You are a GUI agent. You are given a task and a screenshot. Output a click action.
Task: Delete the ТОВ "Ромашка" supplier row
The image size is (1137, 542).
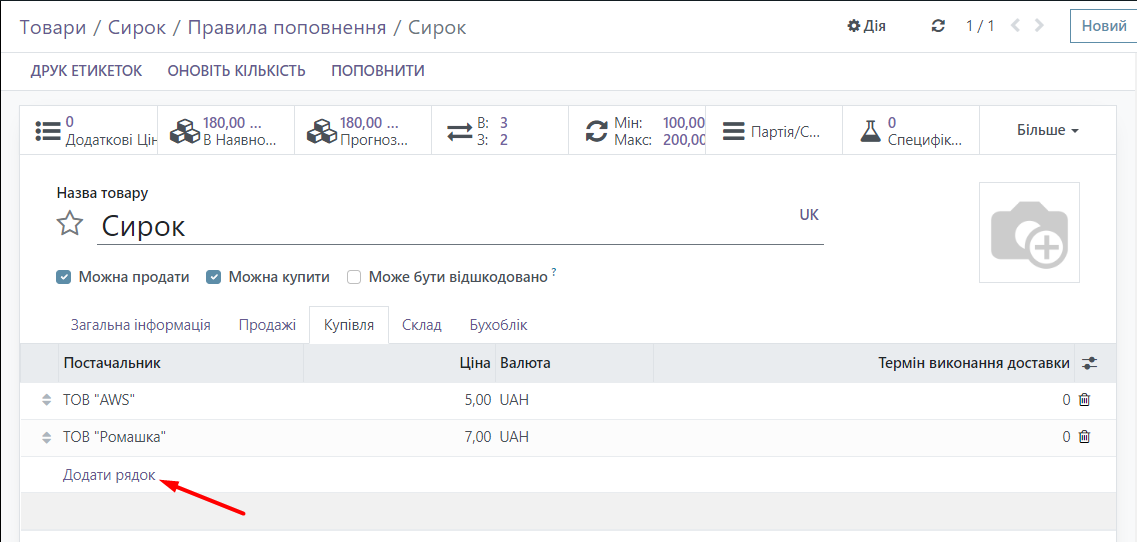[x=1084, y=437]
